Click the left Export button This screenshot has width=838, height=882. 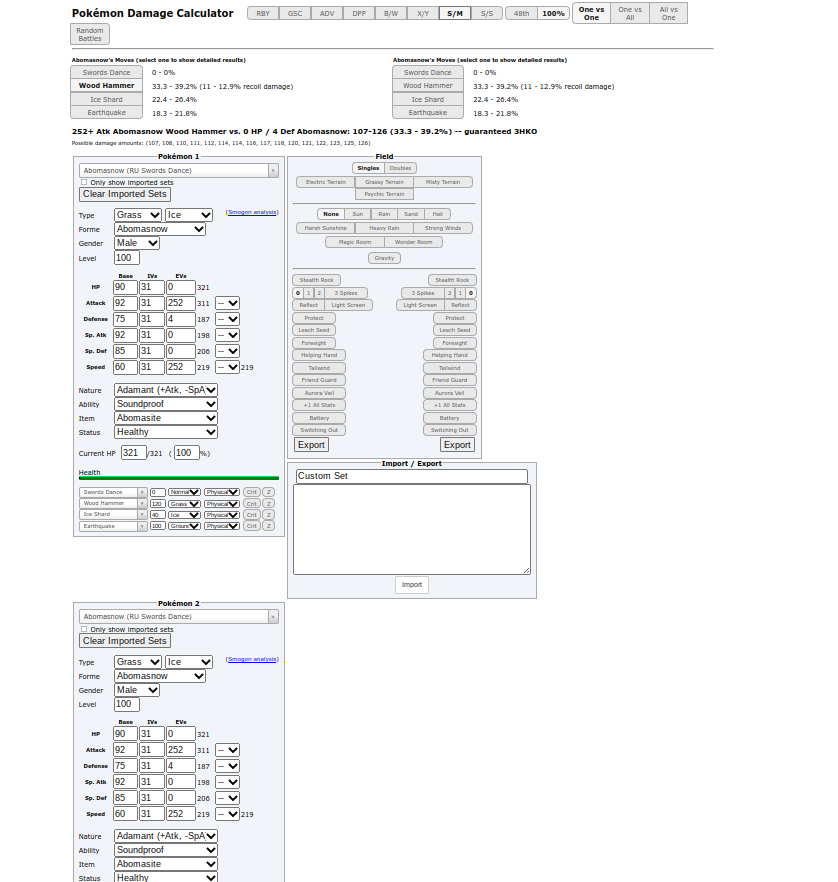click(311, 445)
